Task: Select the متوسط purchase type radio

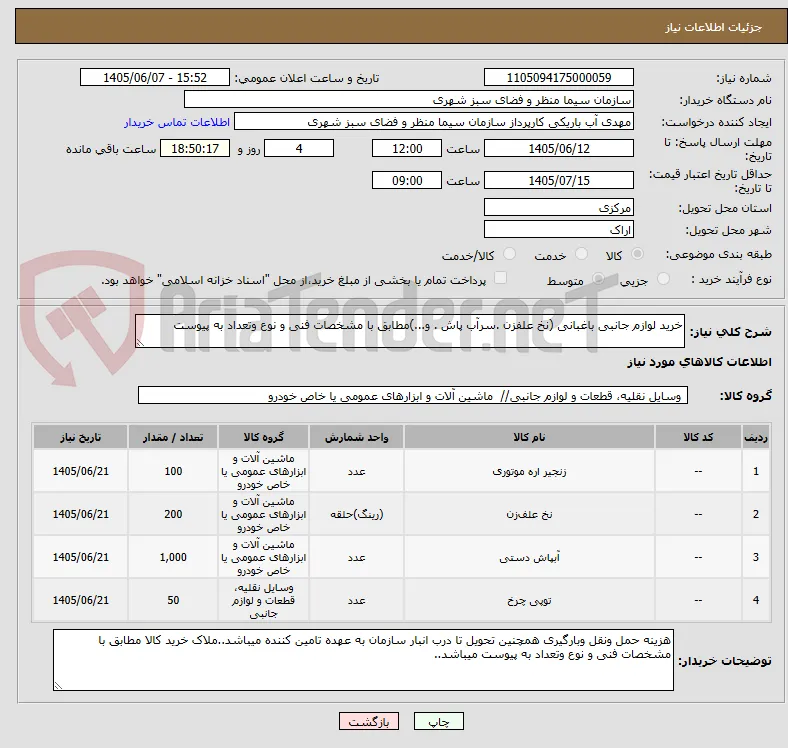Action: click(598, 278)
